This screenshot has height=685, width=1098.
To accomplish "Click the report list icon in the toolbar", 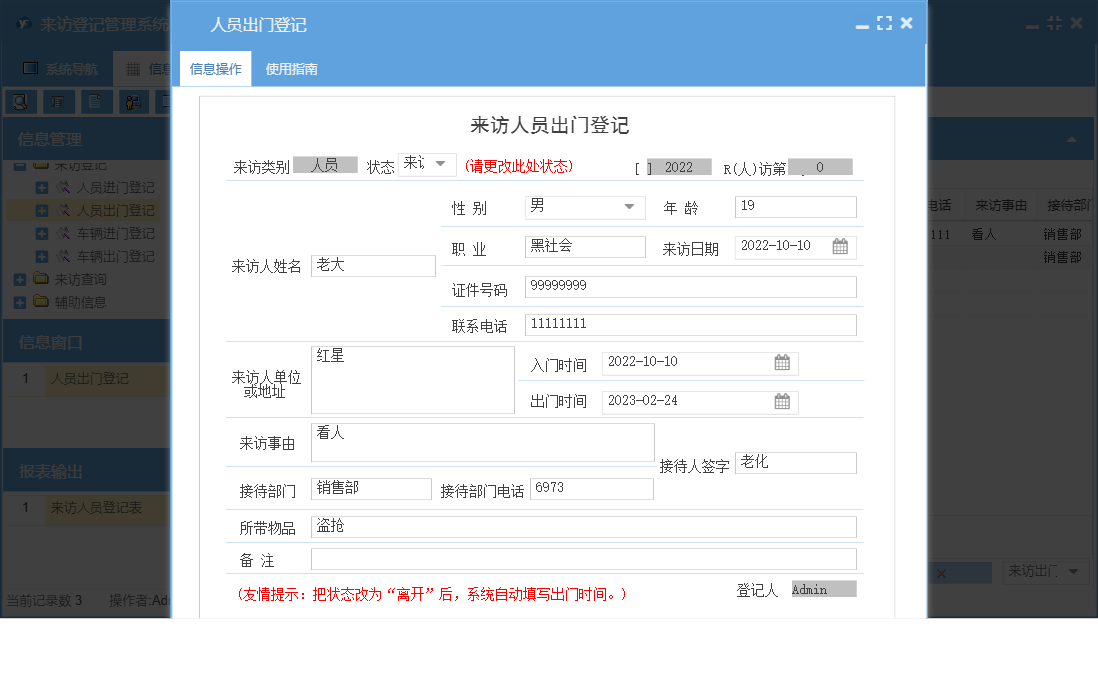I will (x=57, y=101).
